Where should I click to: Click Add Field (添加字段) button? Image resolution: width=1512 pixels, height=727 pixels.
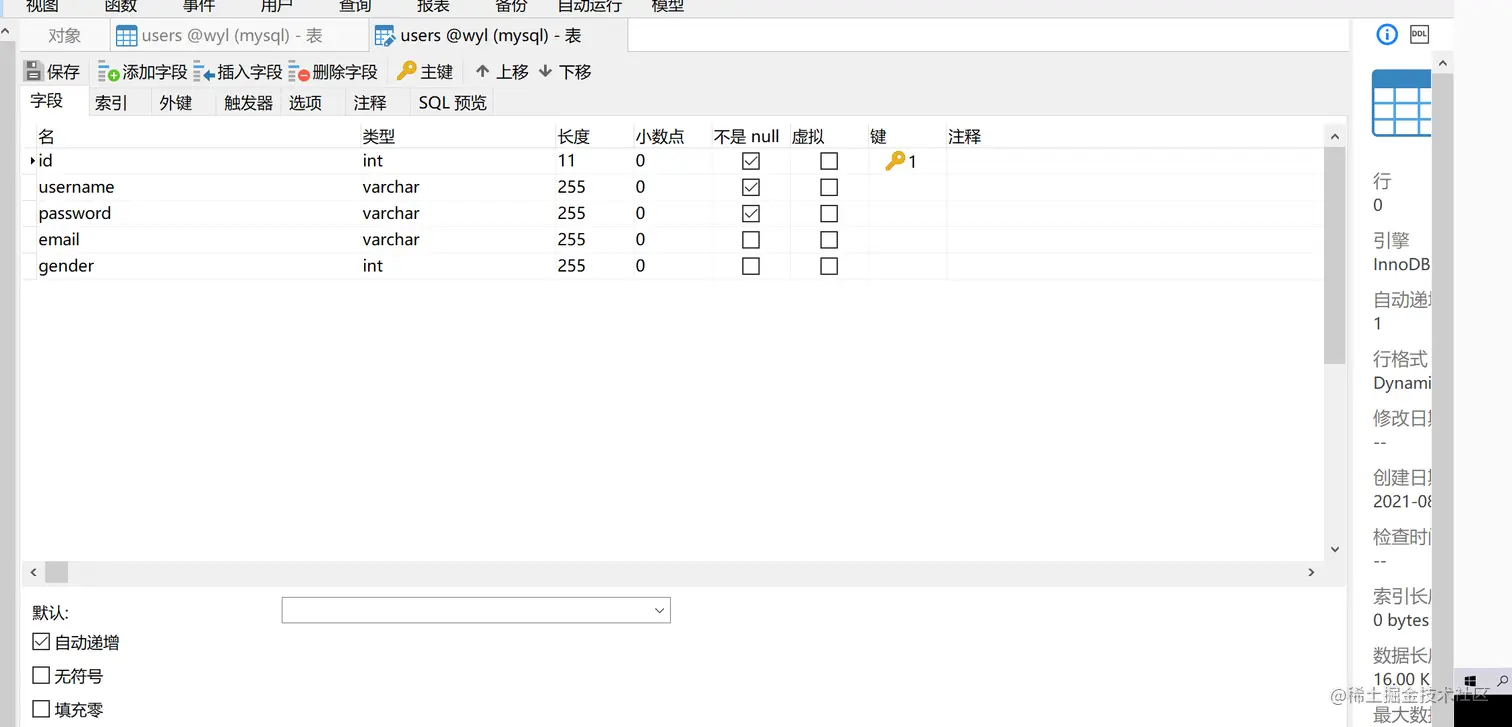pyautogui.click(x=143, y=72)
